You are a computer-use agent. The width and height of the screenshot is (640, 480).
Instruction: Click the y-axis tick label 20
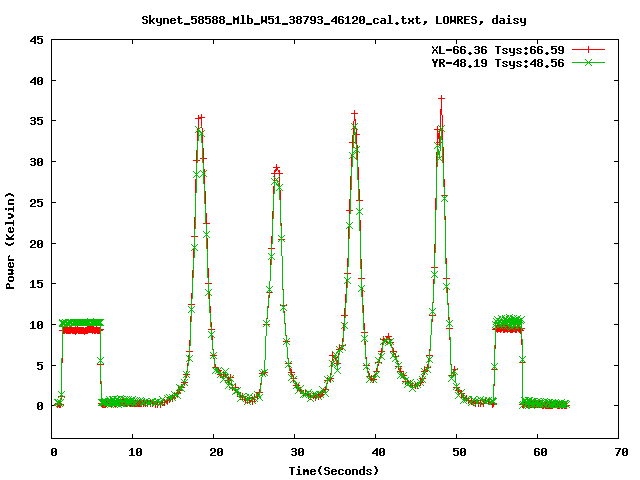[36, 243]
